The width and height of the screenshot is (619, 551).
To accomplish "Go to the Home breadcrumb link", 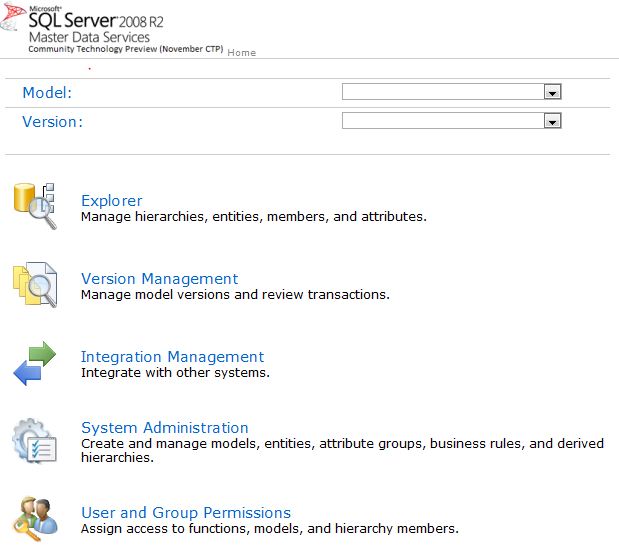I will 242,53.
